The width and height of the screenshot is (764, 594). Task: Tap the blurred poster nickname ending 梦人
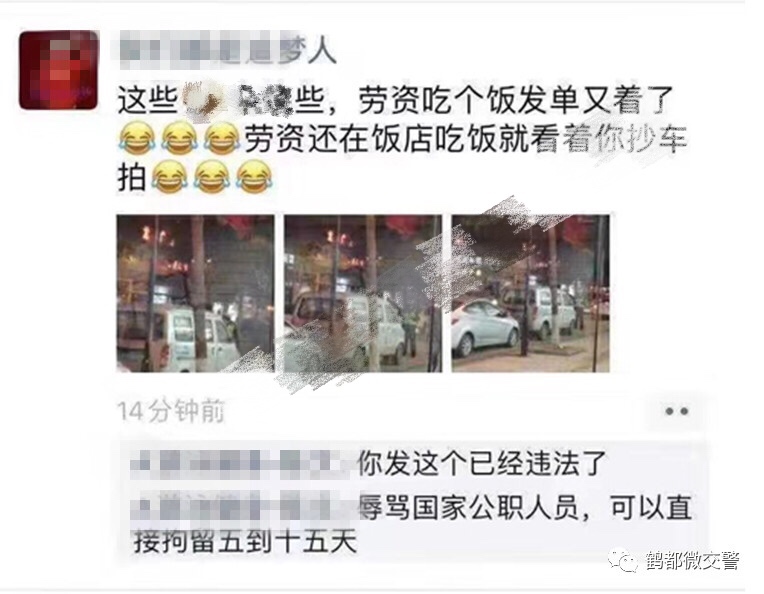pos(228,50)
